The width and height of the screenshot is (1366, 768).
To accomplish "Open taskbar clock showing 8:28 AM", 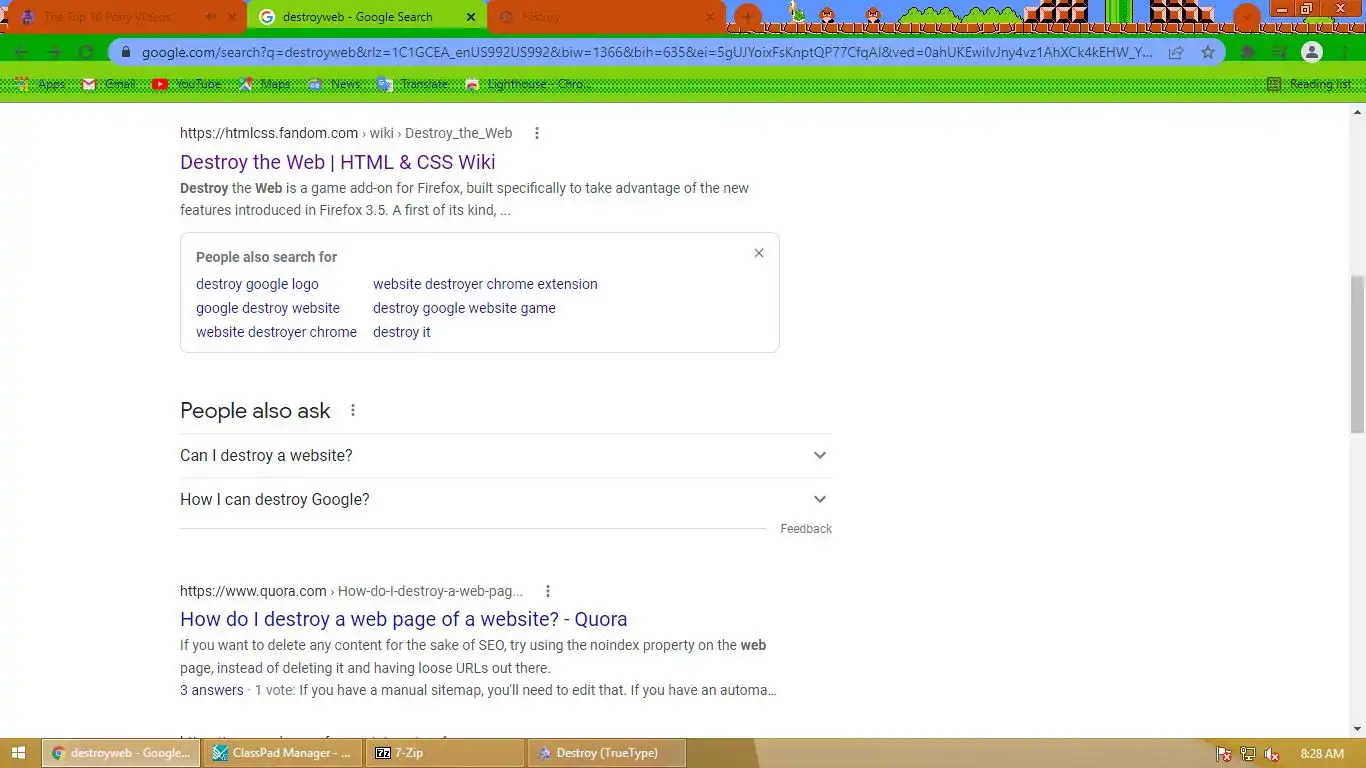I will [1322, 754].
